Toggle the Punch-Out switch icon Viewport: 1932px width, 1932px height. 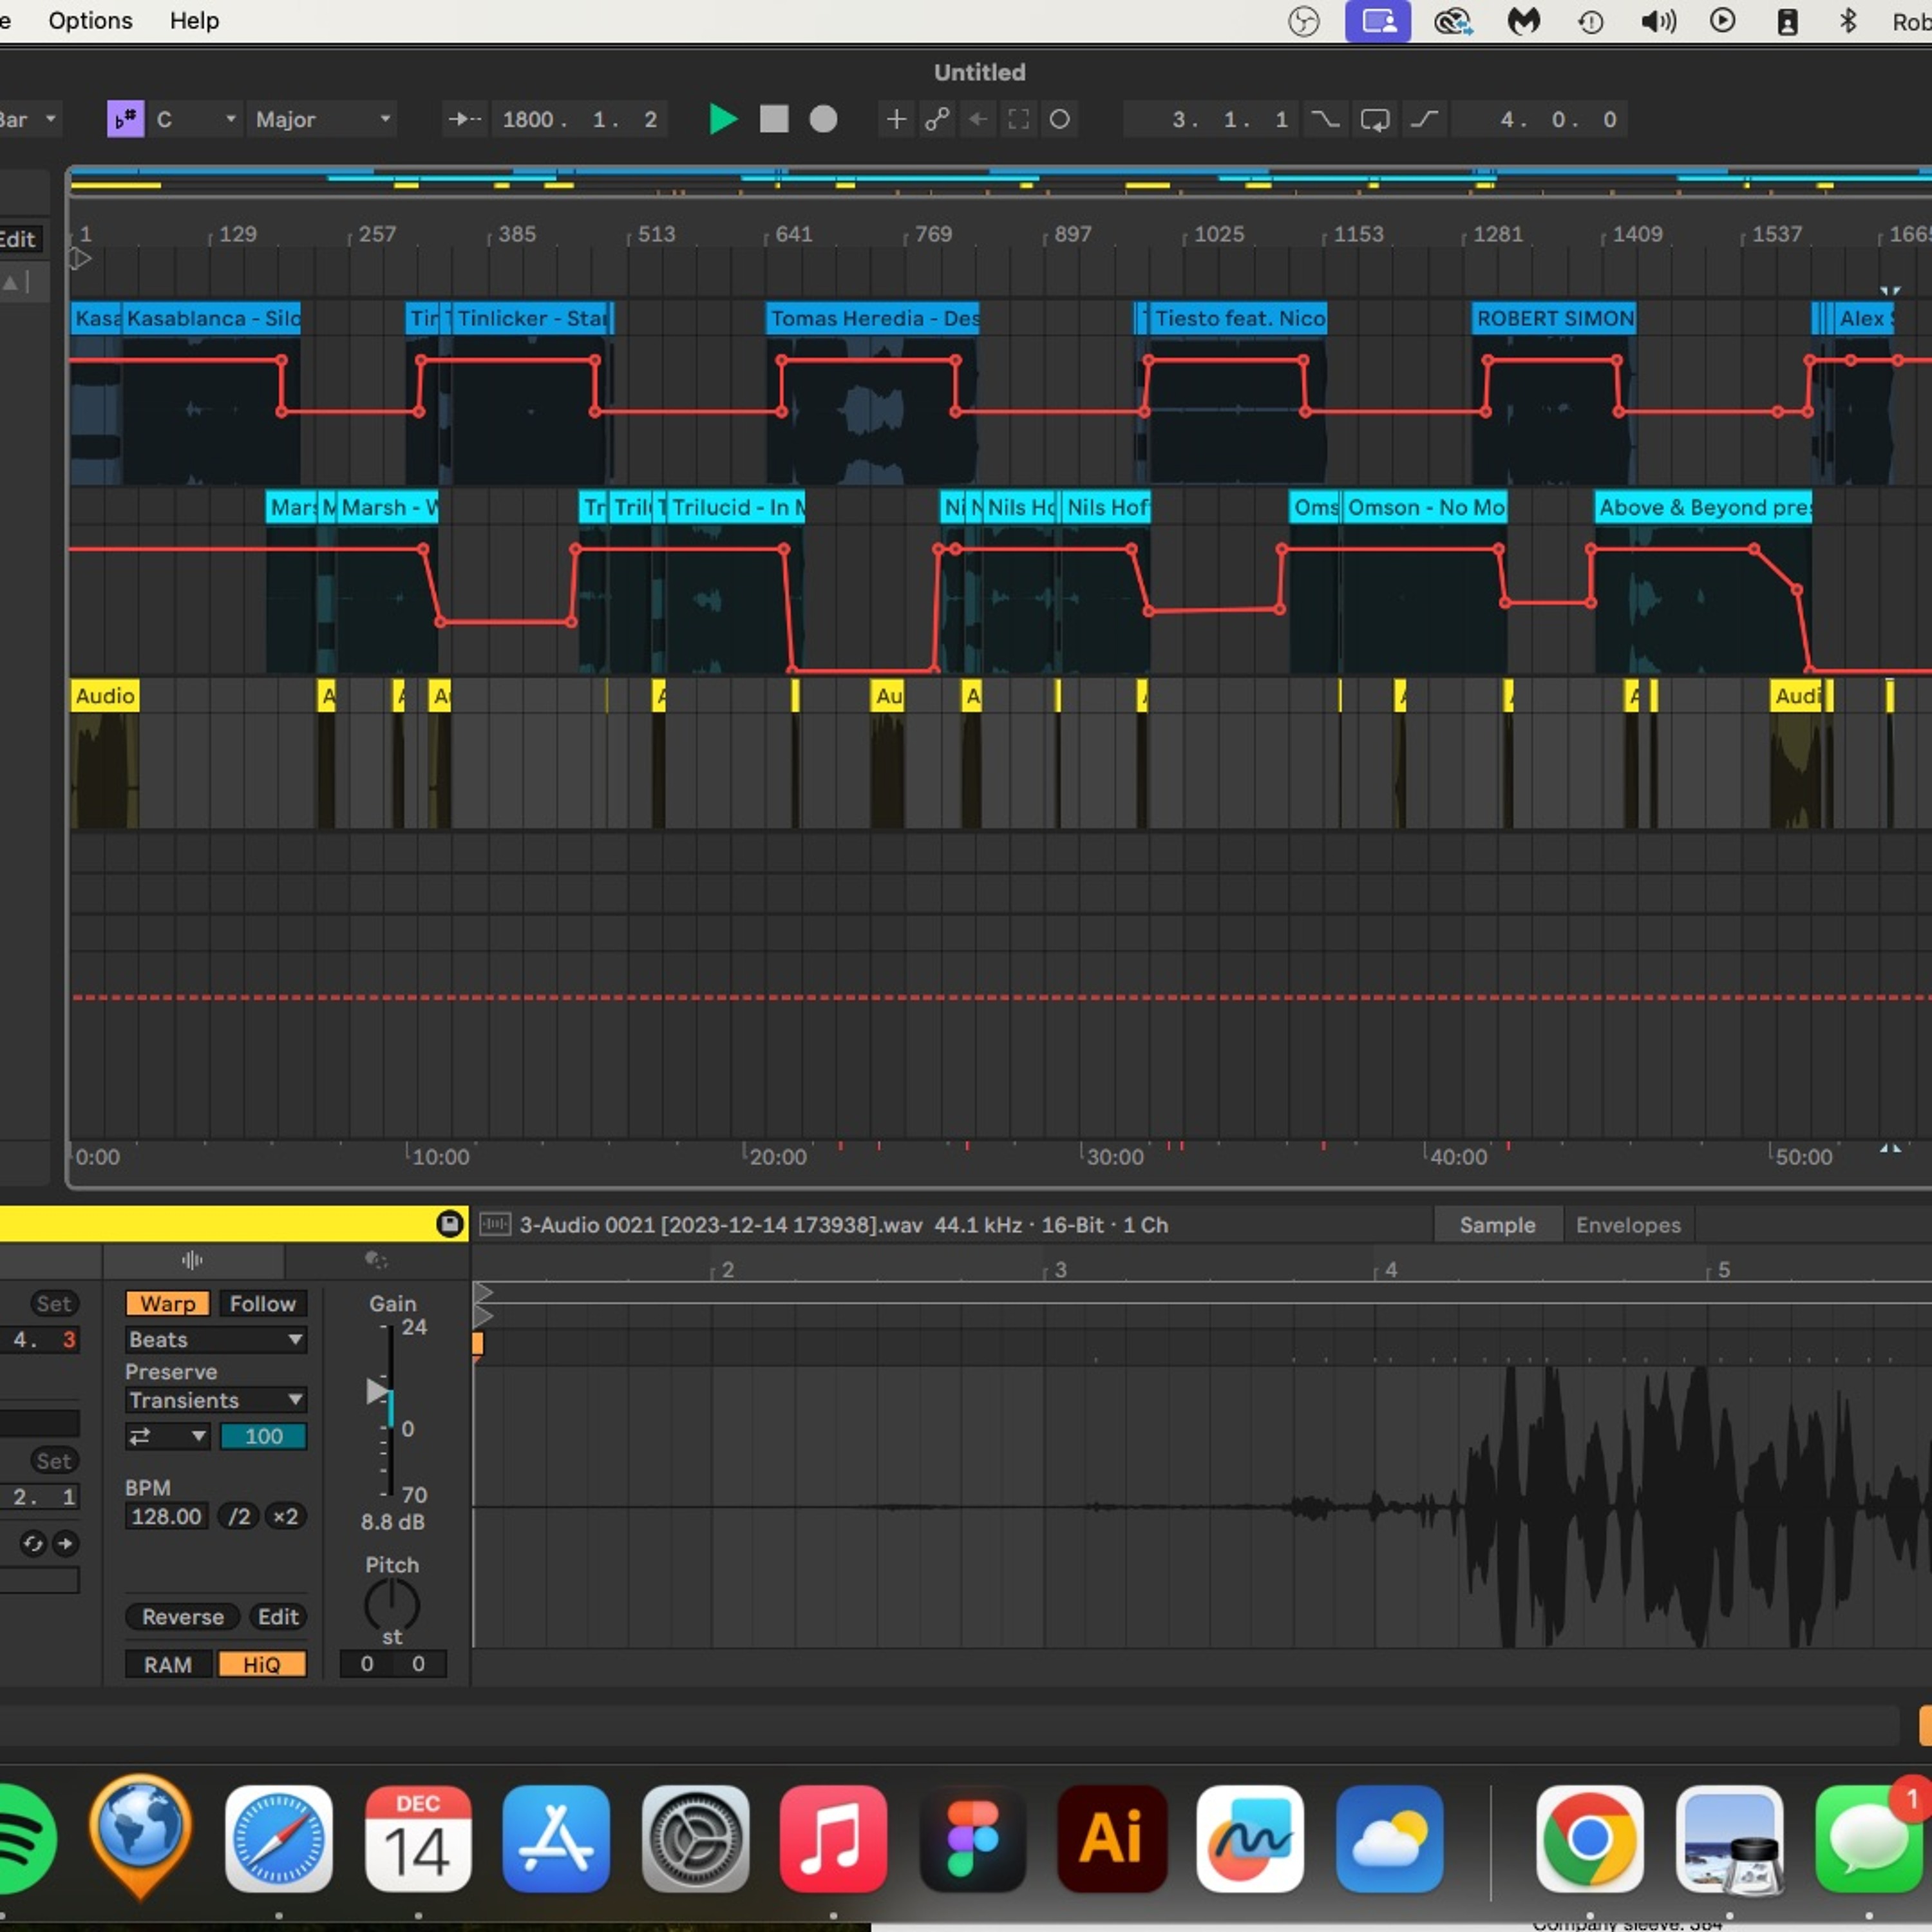point(1424,119)
